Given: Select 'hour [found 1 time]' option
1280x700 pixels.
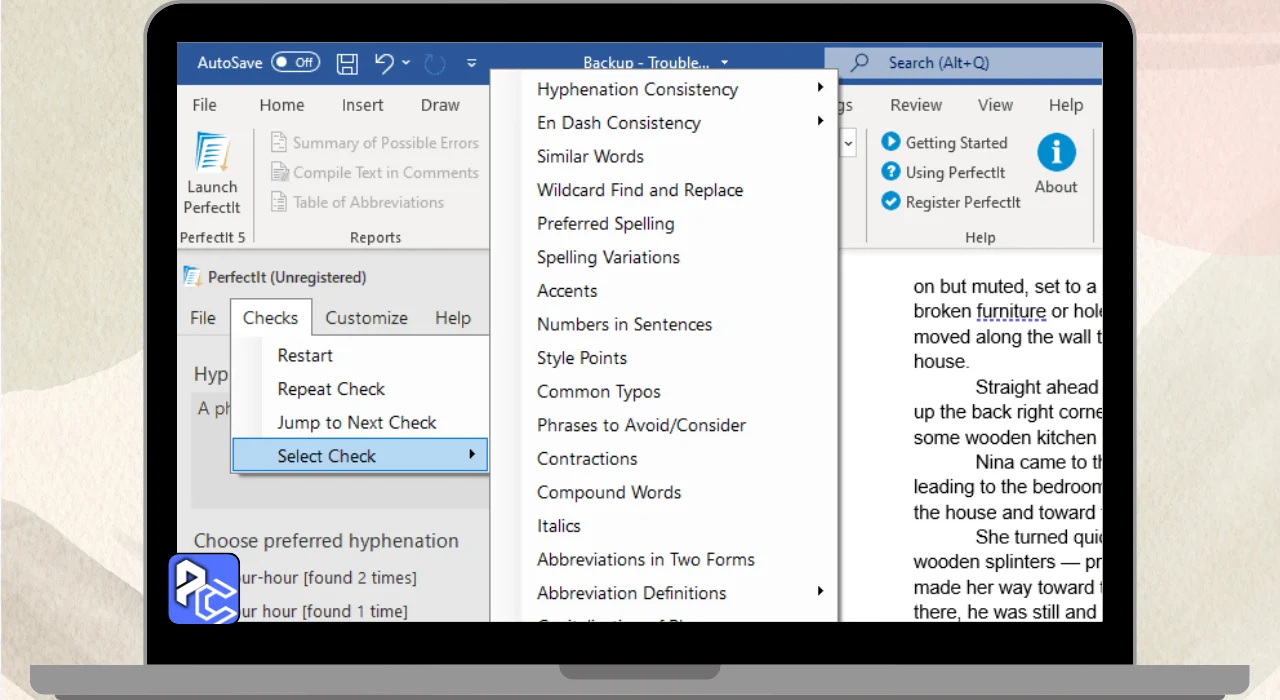Looking at the screenshot, I should click(x=324, y=611).
